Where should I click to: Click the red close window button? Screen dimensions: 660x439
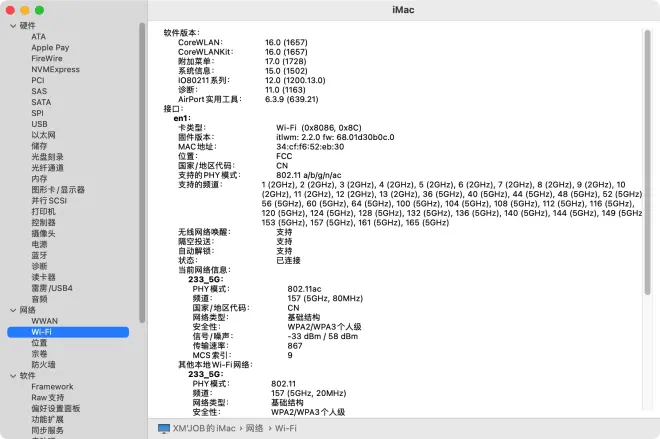point(10,9)
